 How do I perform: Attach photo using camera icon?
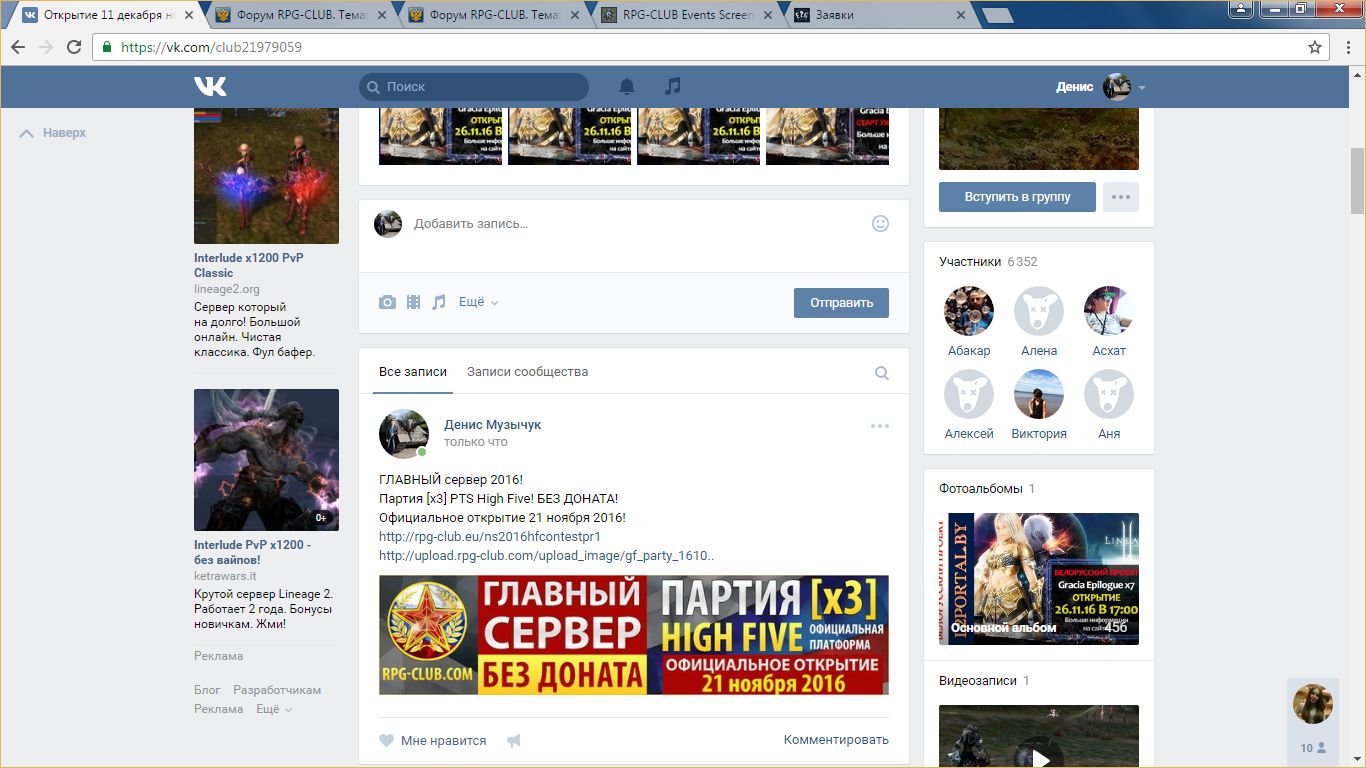[387, 302]
